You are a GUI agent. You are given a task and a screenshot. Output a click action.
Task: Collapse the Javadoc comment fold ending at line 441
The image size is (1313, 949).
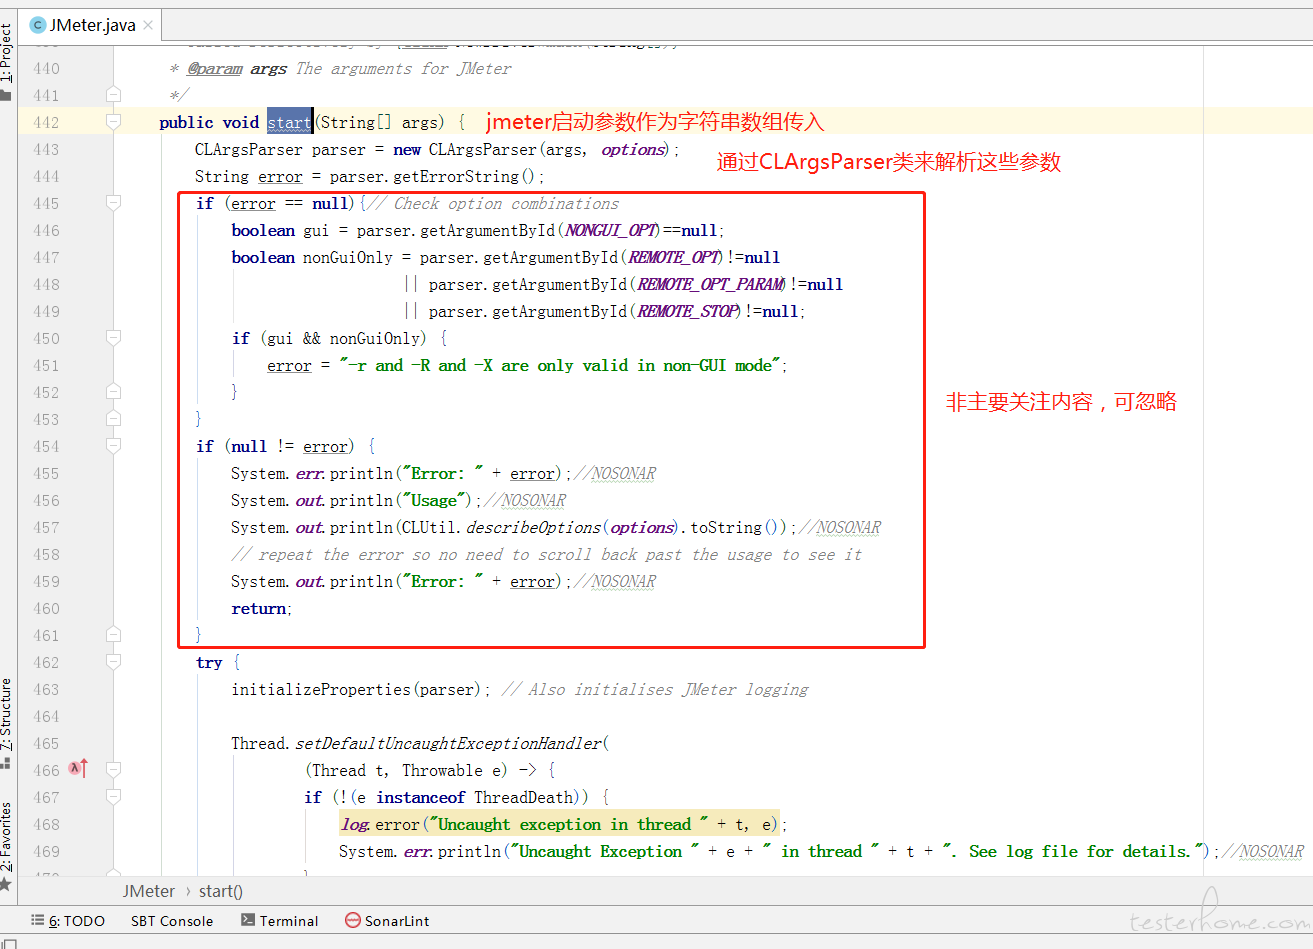[x=113, y=95]
